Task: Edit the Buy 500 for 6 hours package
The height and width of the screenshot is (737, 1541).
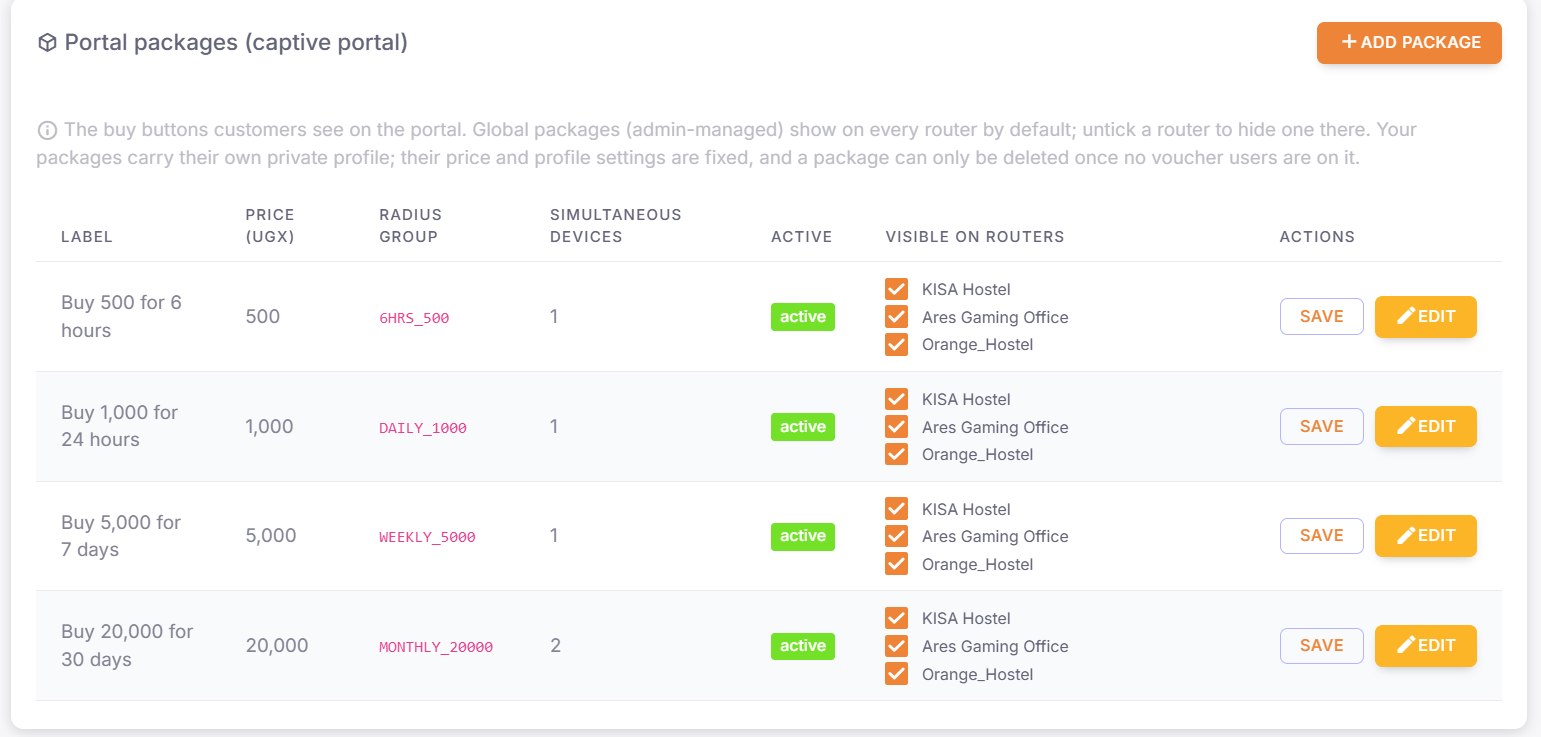Action: (1426, 316)
